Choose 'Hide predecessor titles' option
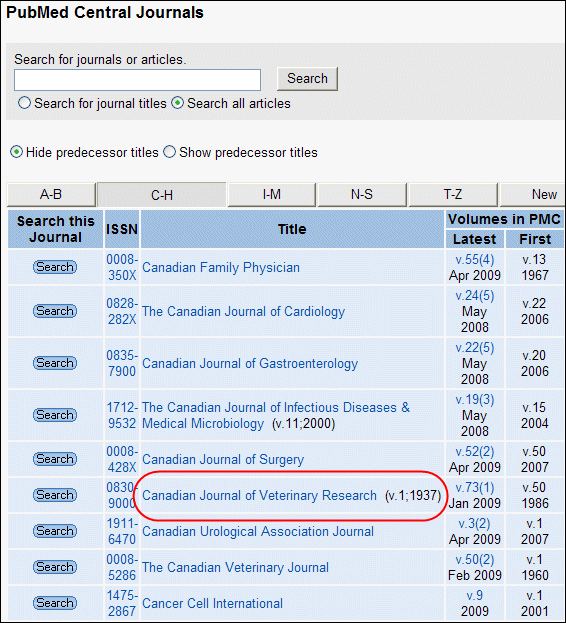 (16, 152)
